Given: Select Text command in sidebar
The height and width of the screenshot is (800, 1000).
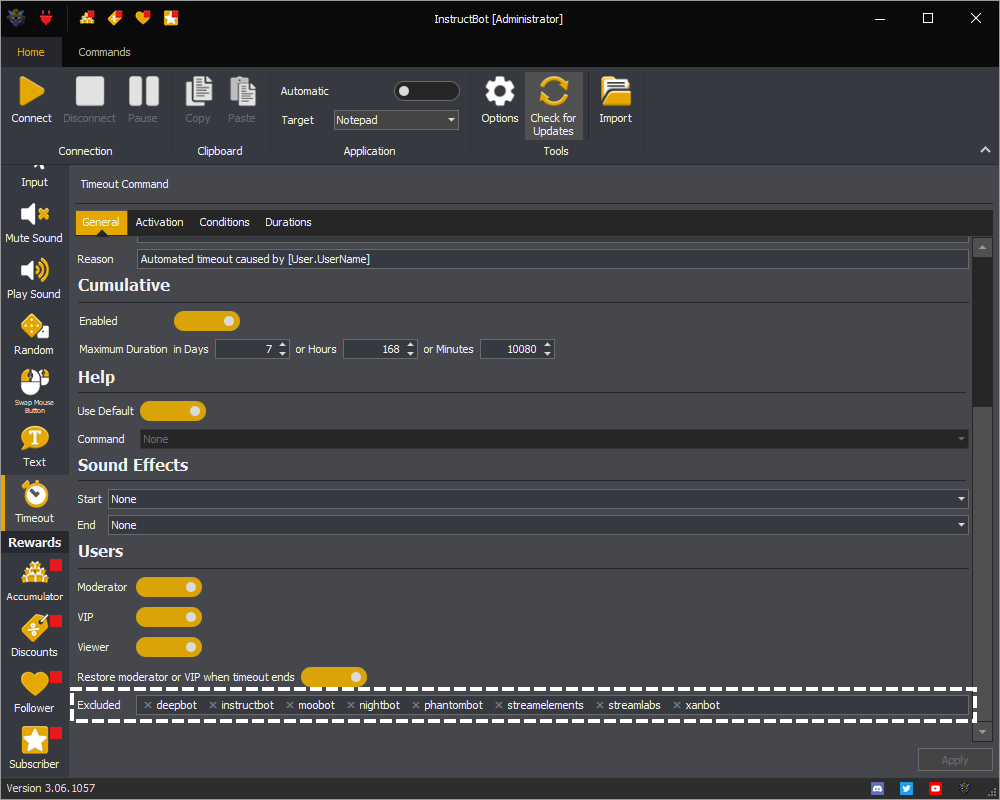Looking at the screenshot, I should [34, 448].
